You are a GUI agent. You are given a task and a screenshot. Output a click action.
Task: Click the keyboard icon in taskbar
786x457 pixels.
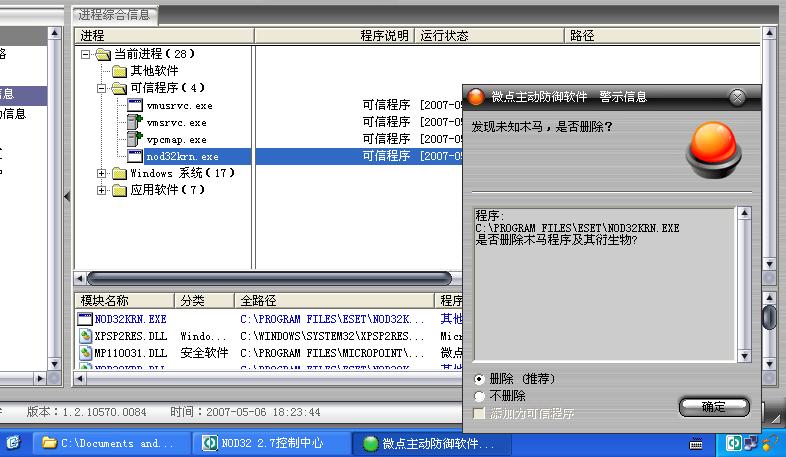coord(696,443)
